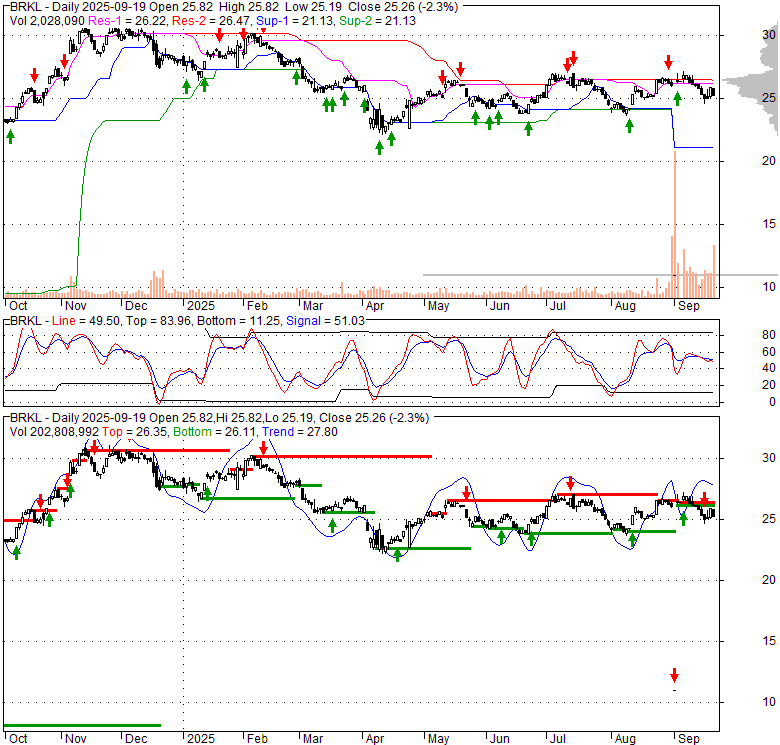Click the Bottom = 26.11 label in lower chart
The height and width of the screenshot is (745, 780).
coord(215,432)
